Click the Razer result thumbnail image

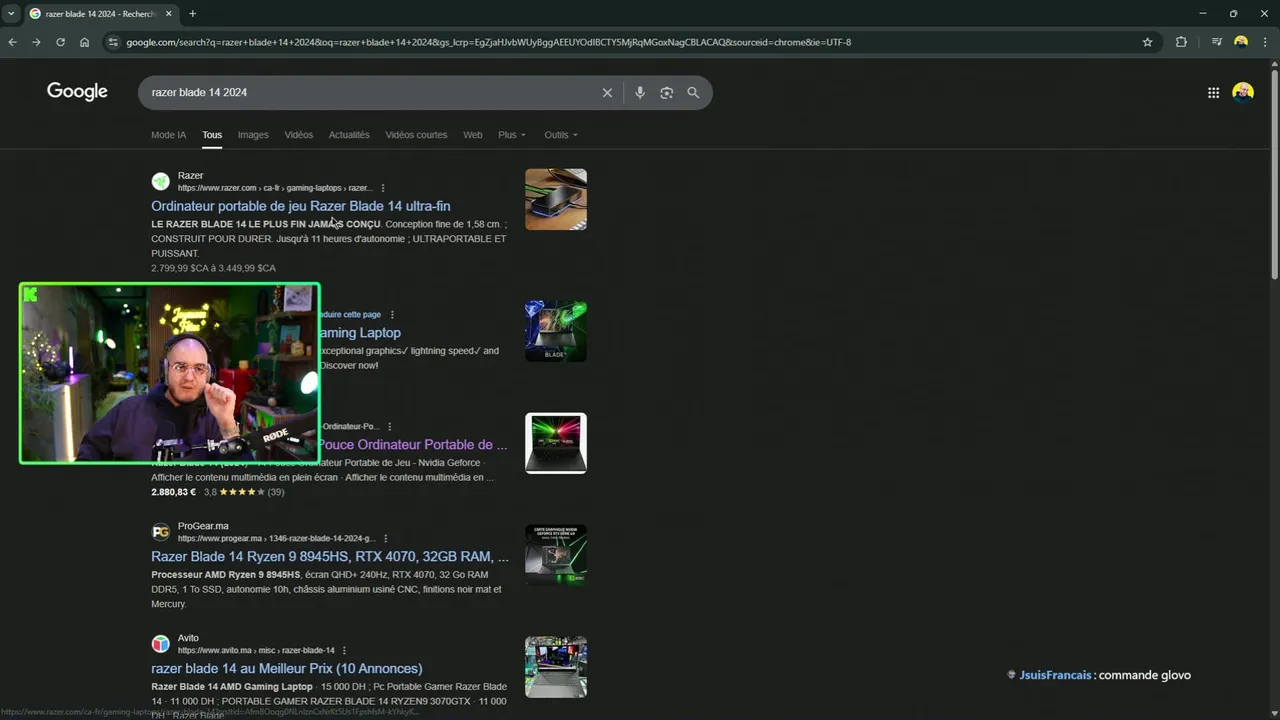pyautogui.click(x=556, y=199)
